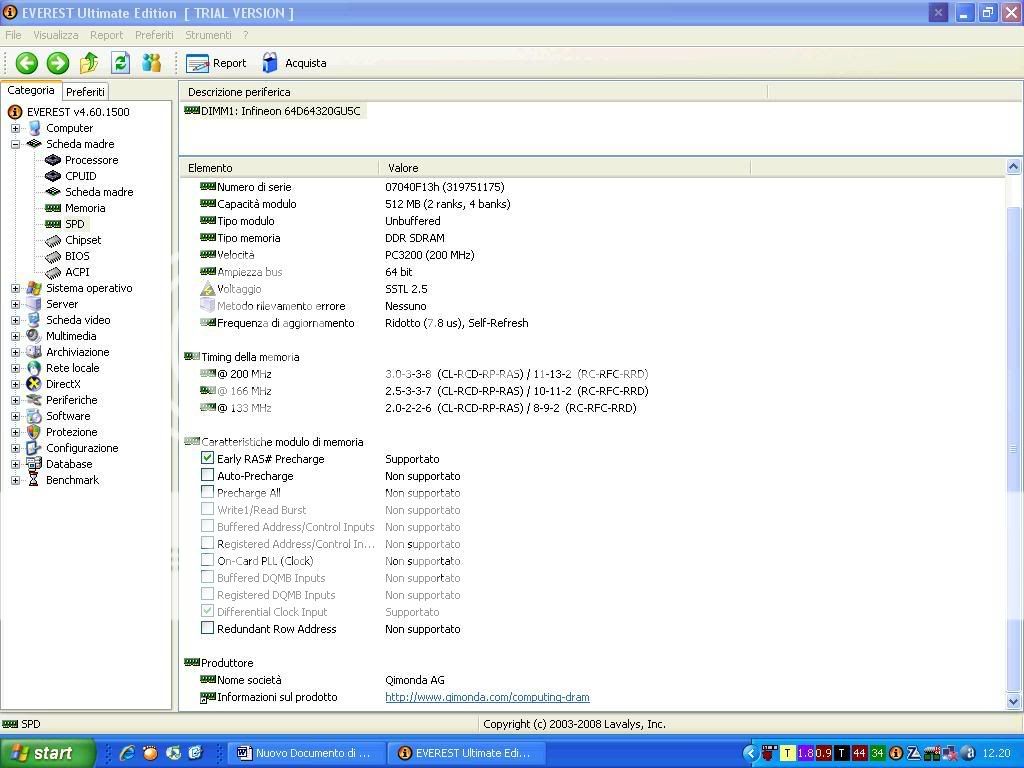This screenshot has height=768, width=1024.
Task: Select the EVEREST v4.60.1500 root node
Action: point(78,112)
